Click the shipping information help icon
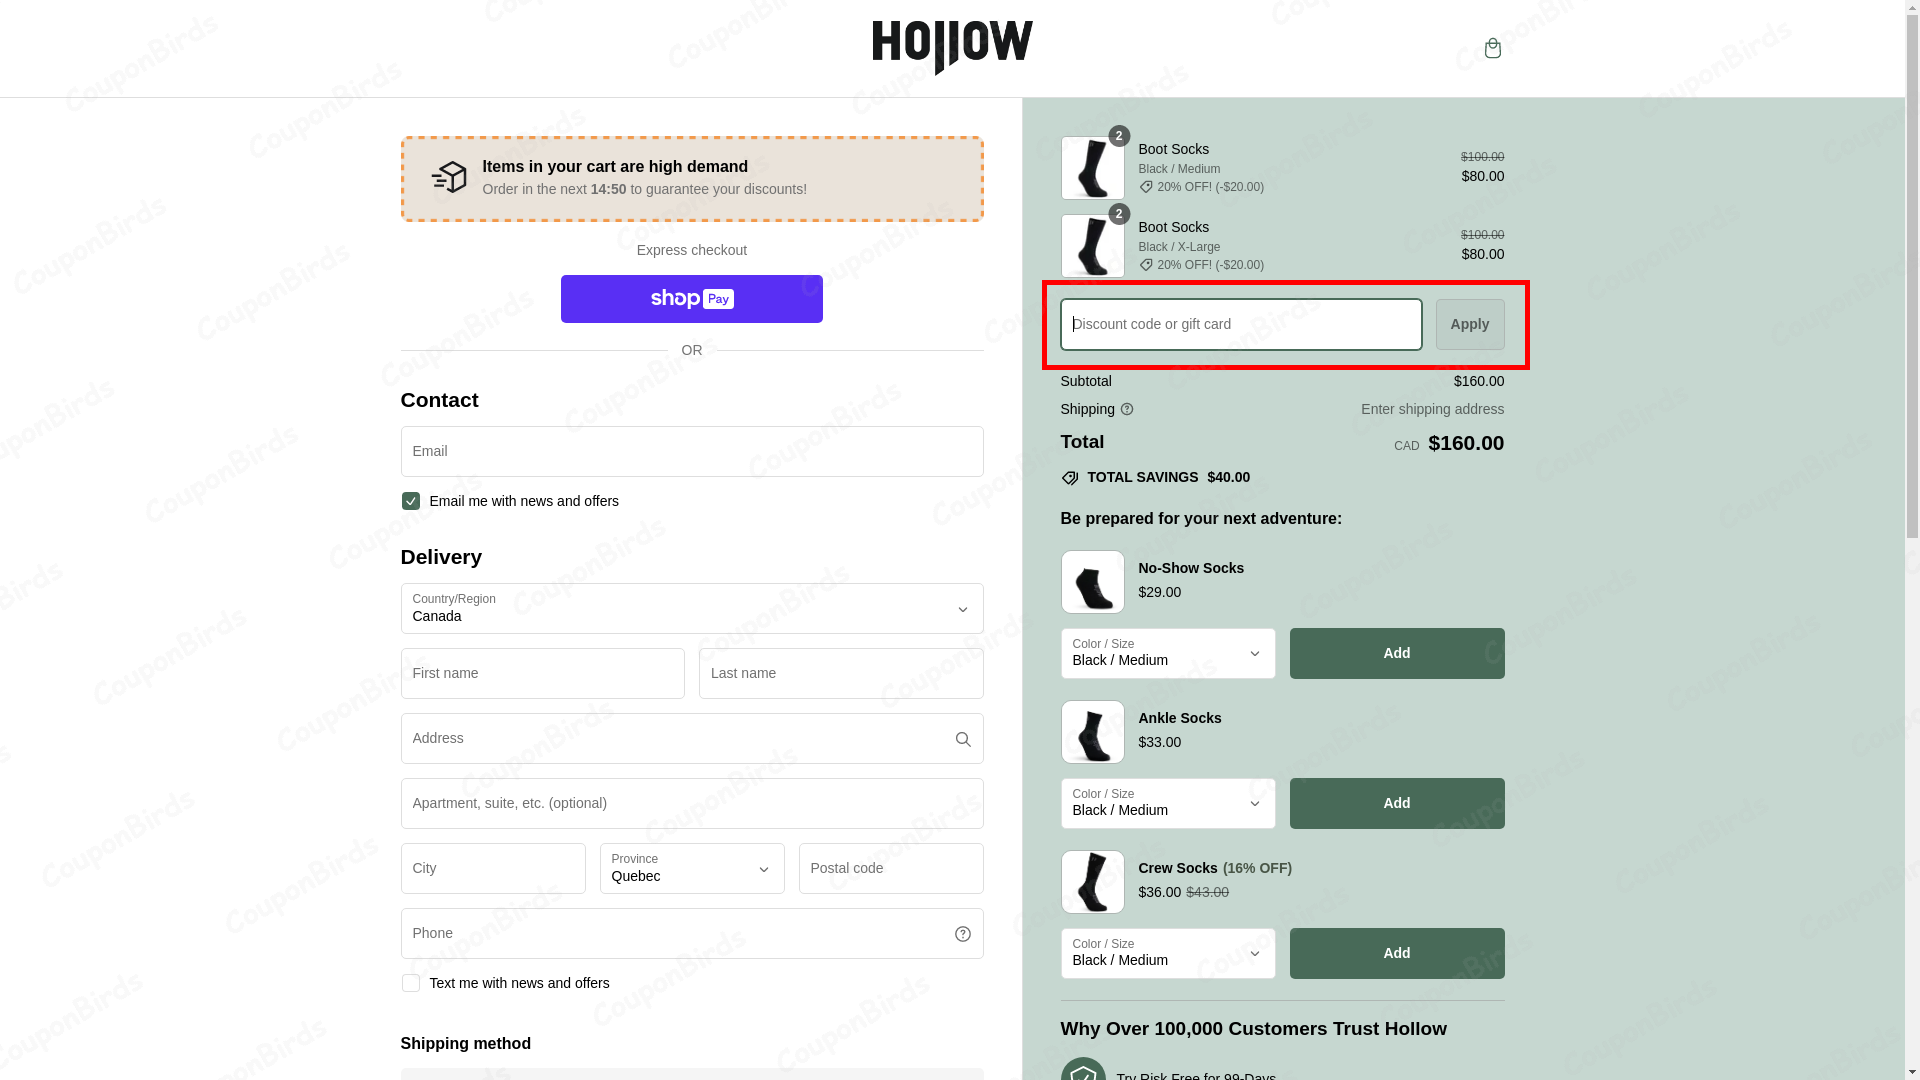The width and height of the screenshot is (1920, 1080). tap(1126, 409)
